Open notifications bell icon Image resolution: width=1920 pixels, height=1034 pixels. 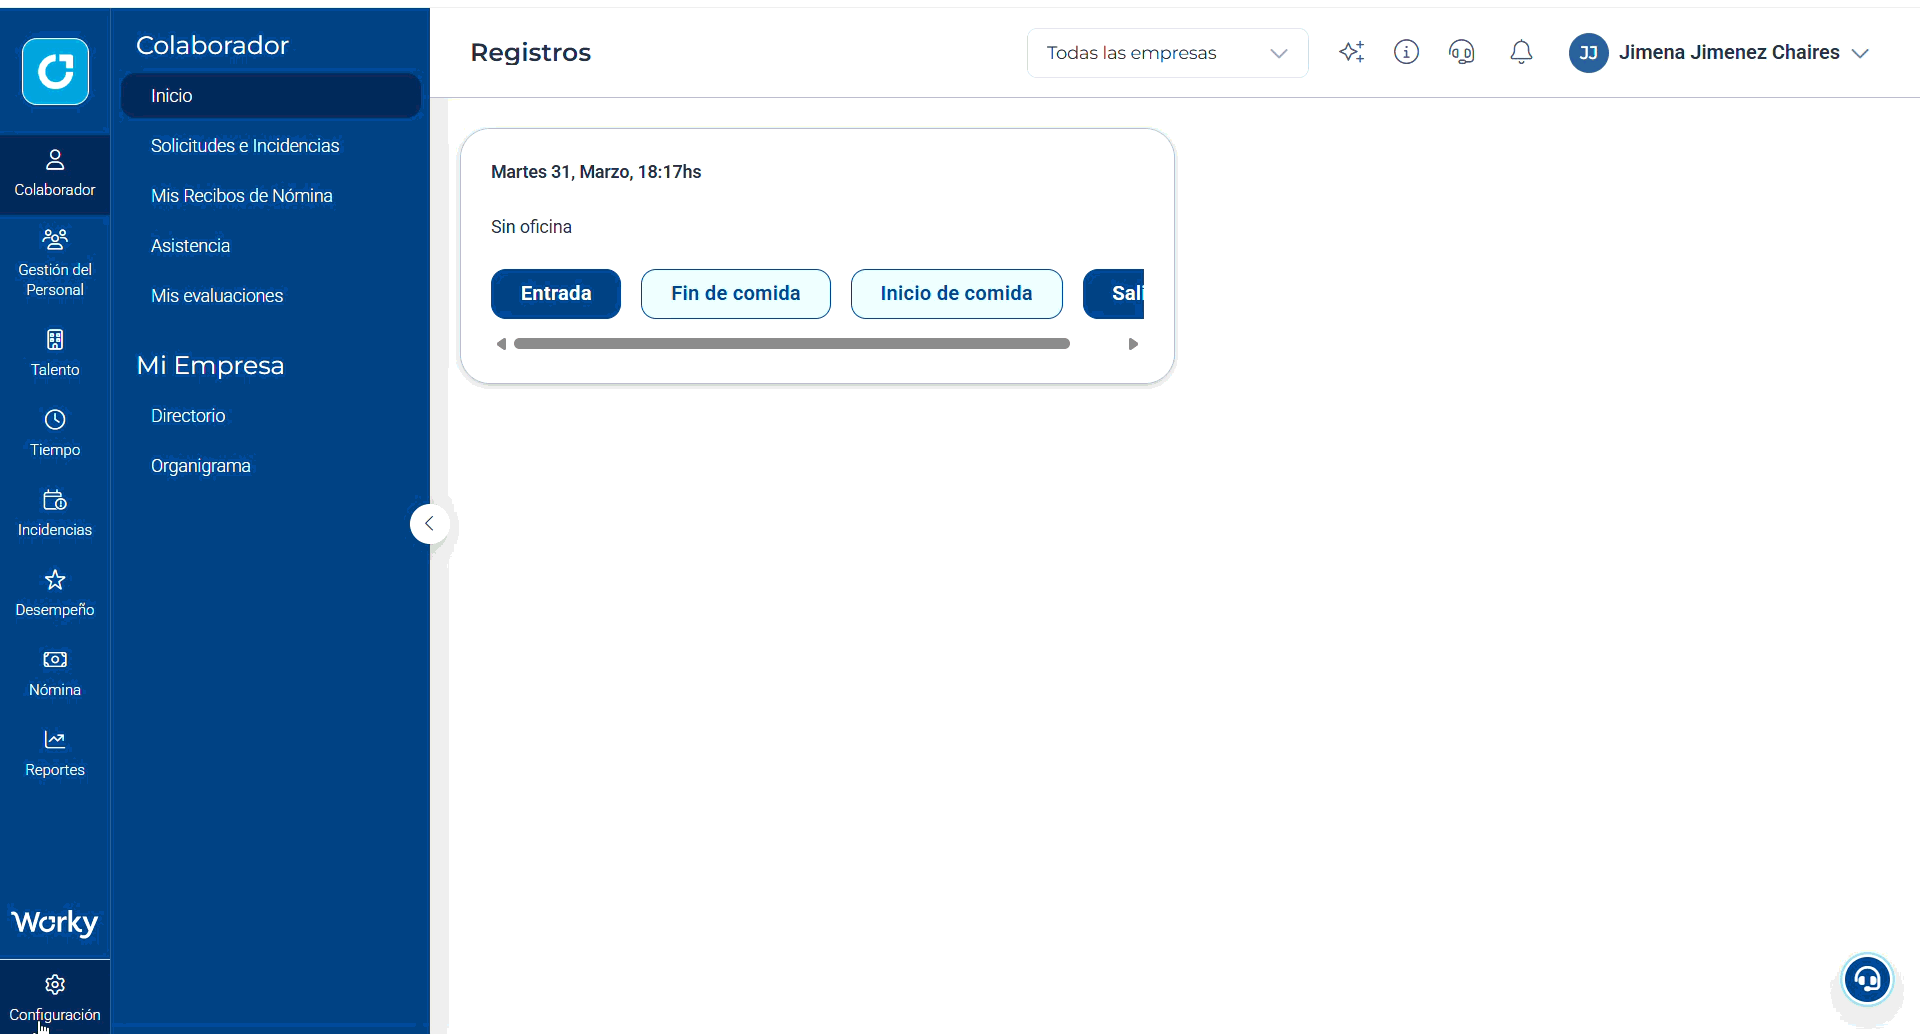(1521, 52)
